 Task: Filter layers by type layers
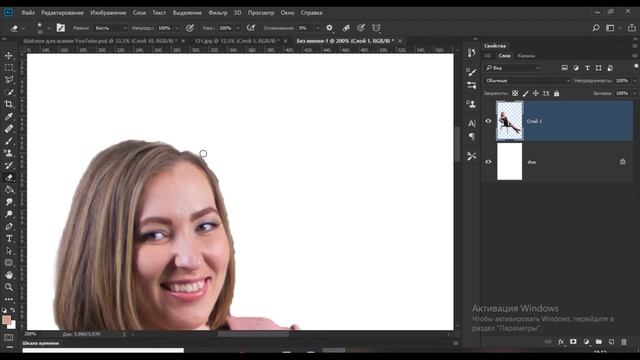(587, 68)
